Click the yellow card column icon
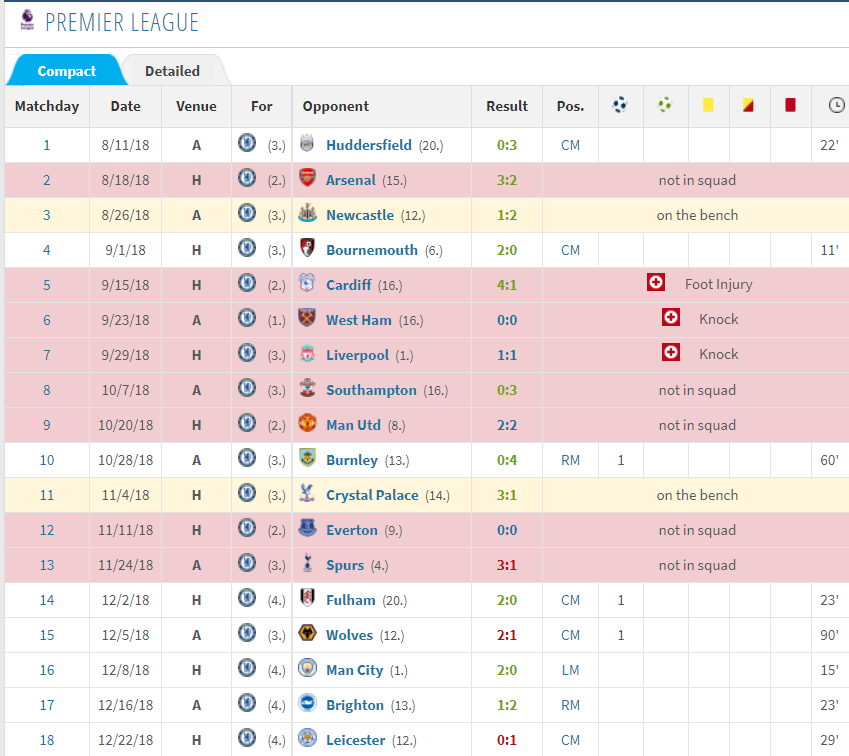The height and width of the screenshot is (756, 849). 708,105
